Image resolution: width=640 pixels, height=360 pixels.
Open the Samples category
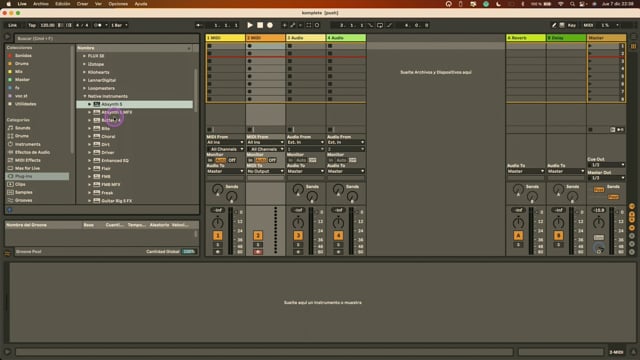point(23,192)
